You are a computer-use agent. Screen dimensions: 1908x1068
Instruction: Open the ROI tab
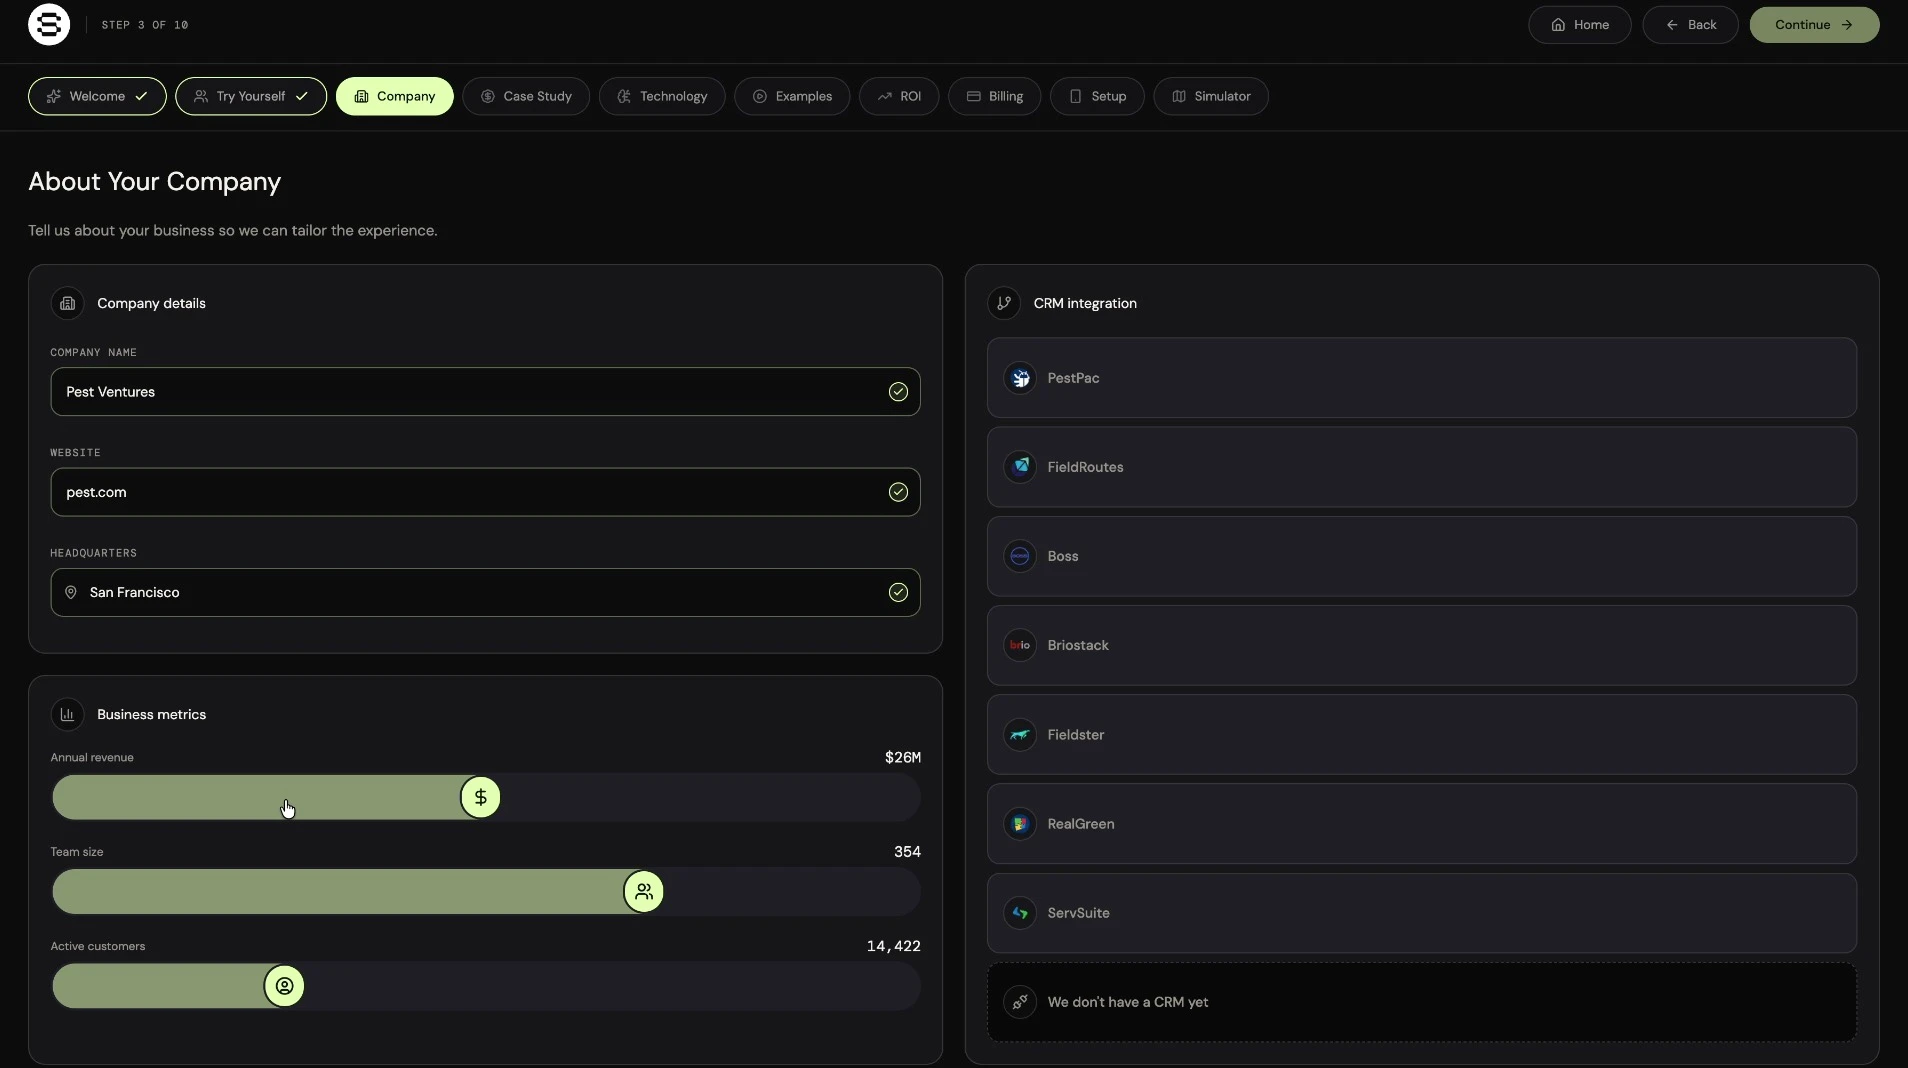tap(899, 96)
